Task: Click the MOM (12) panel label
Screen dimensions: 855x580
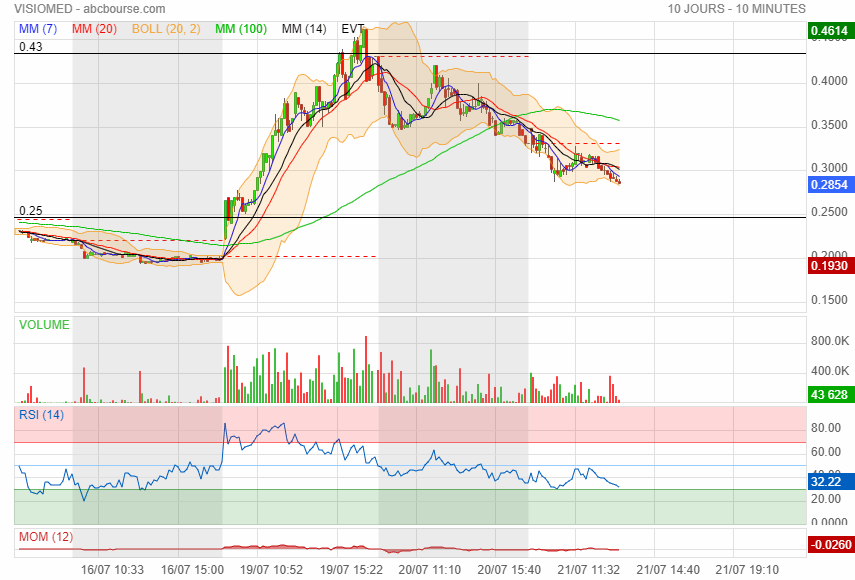Action: 46,537
